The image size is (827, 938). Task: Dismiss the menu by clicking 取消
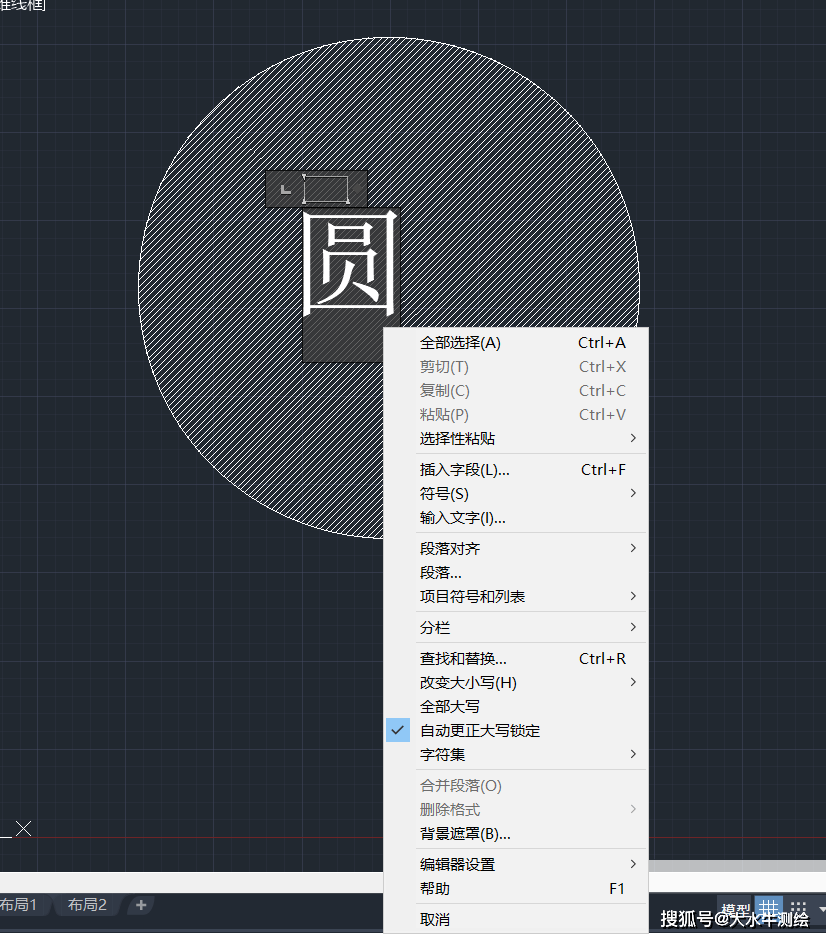point(434,919)
